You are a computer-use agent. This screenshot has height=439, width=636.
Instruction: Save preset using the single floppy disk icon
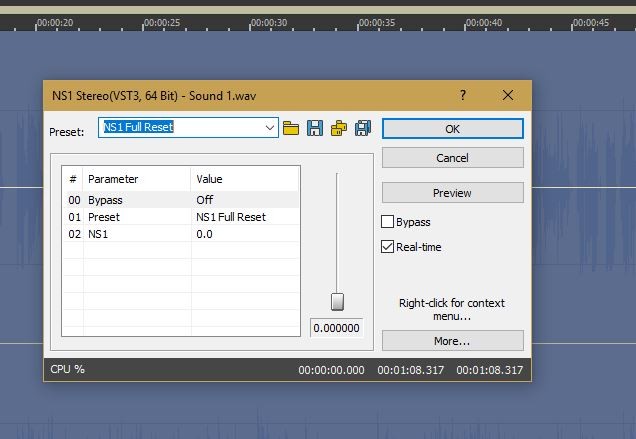pyautogui.click(x=315, y=128)
